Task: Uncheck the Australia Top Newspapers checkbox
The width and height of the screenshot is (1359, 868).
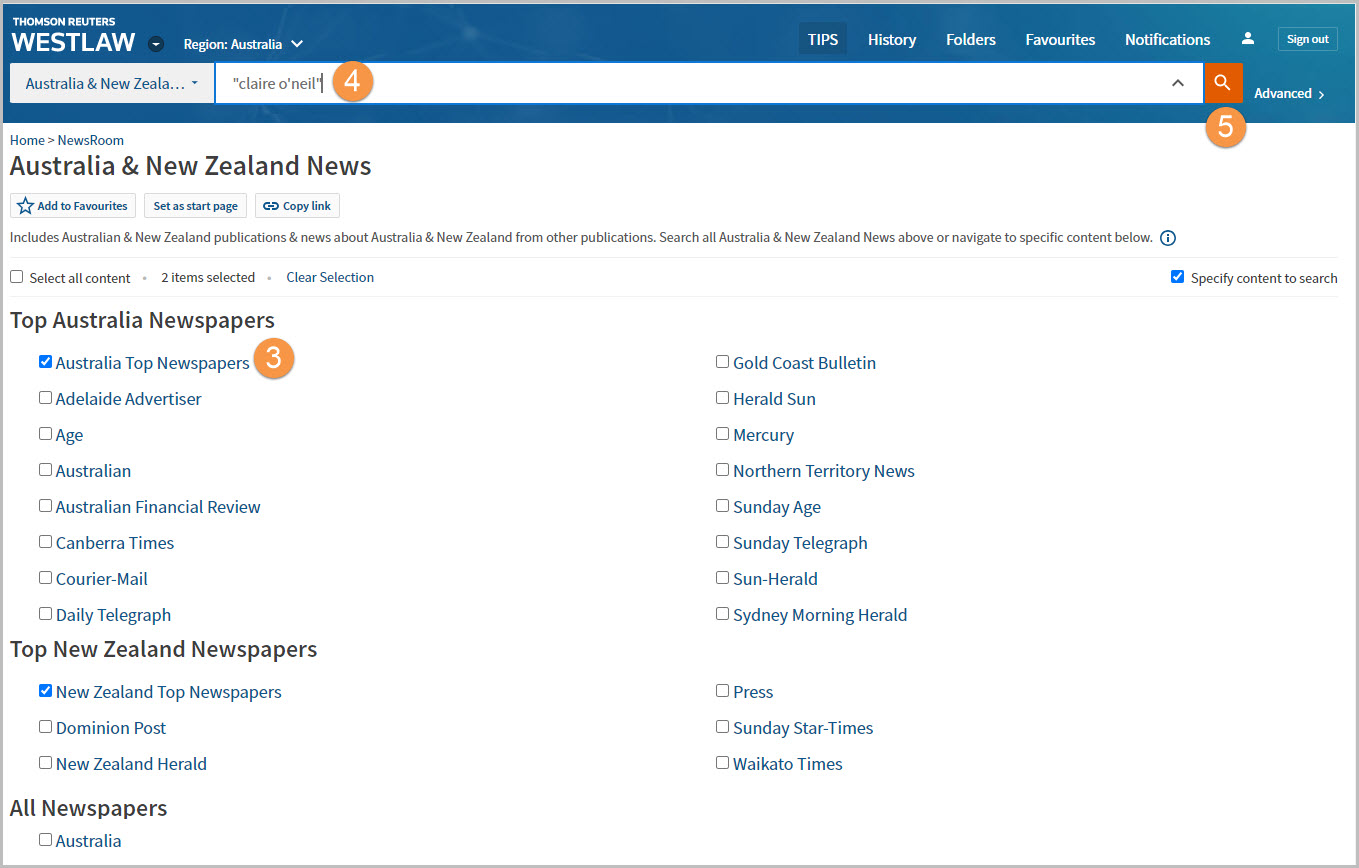Action: coord(45,362)
